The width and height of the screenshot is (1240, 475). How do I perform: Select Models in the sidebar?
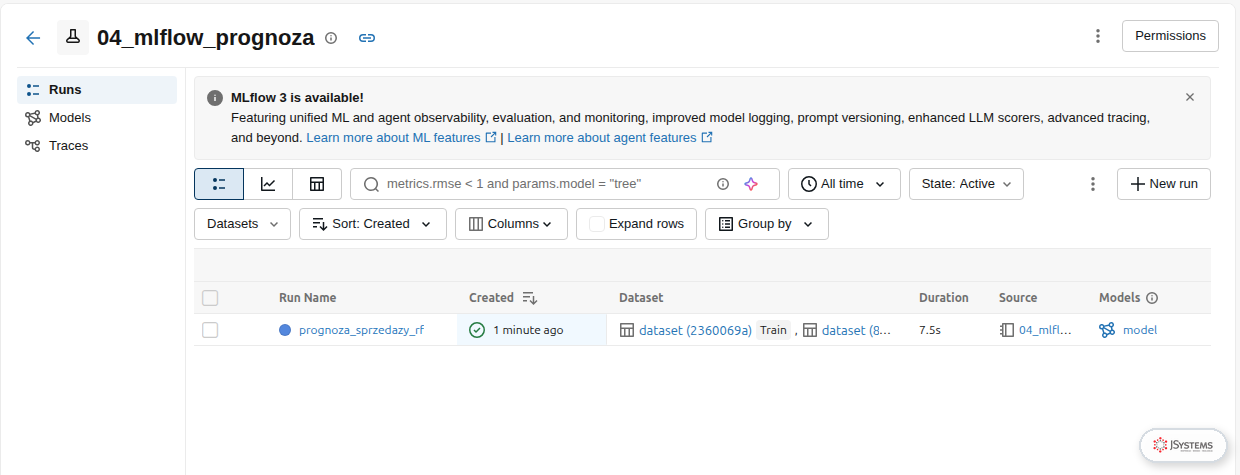pos(97,118)
